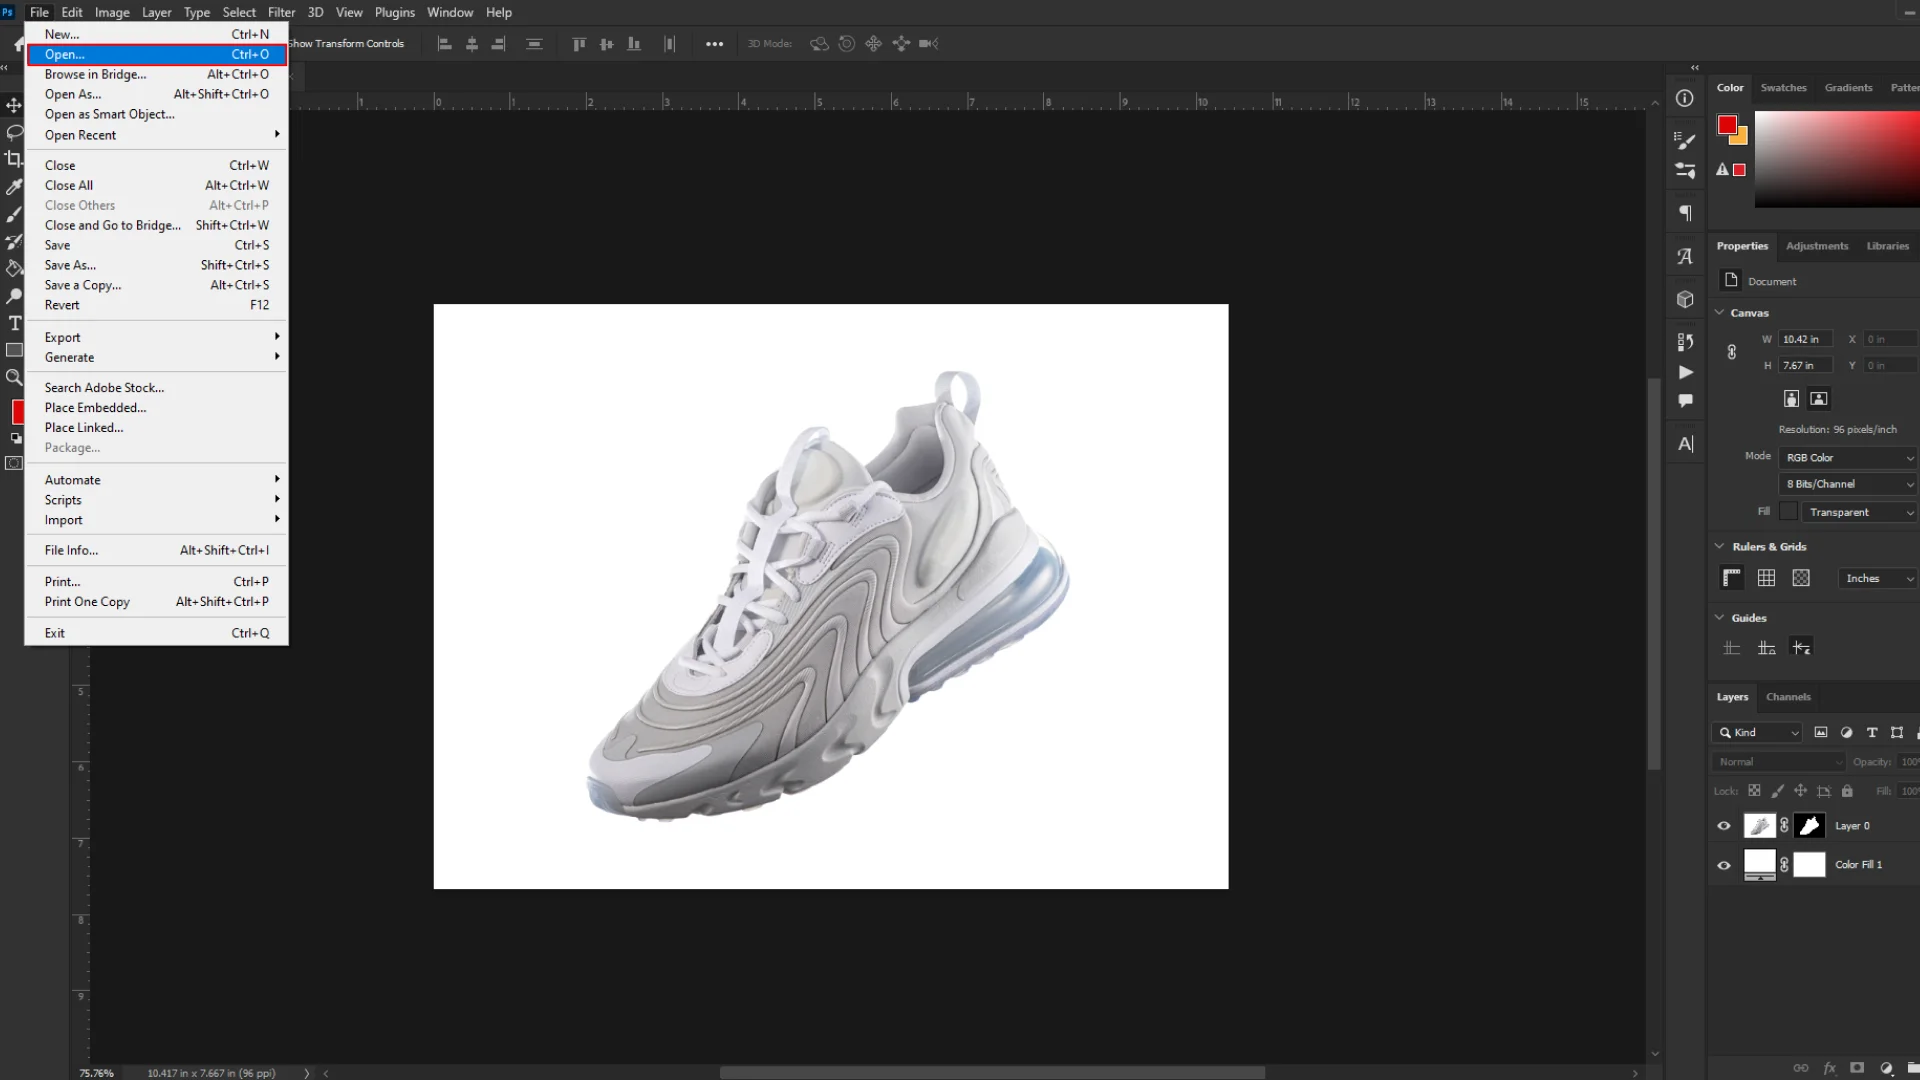Select the Move tool
Screen dimensions: 1920x1080
[x=14, y=105]
